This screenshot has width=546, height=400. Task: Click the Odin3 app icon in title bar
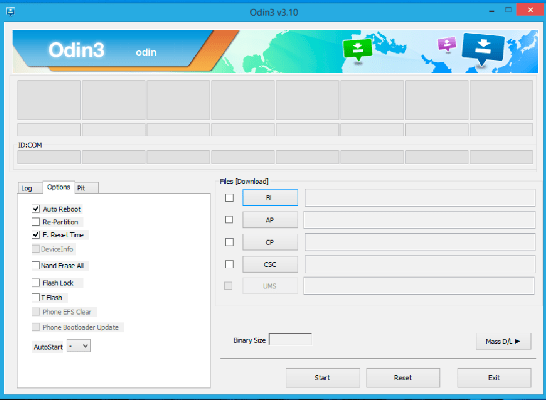pos(10,12)
